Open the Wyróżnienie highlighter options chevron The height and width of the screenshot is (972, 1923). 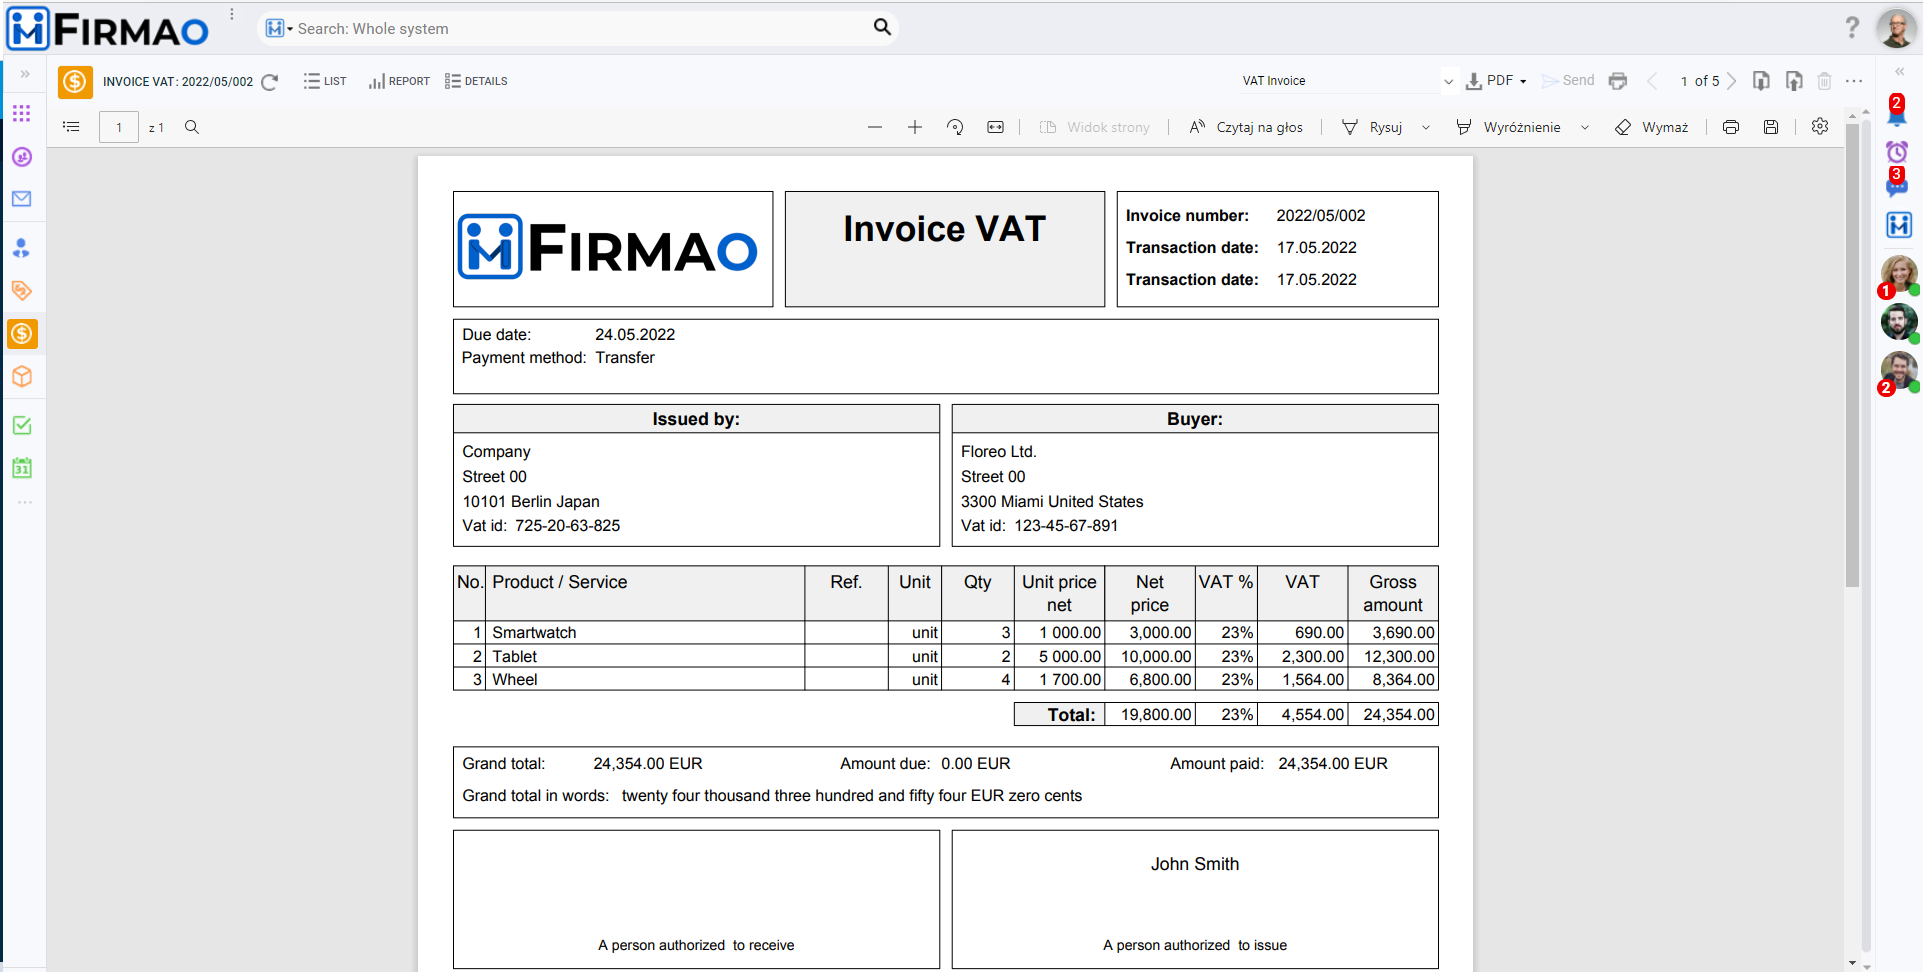point(1585,127)
